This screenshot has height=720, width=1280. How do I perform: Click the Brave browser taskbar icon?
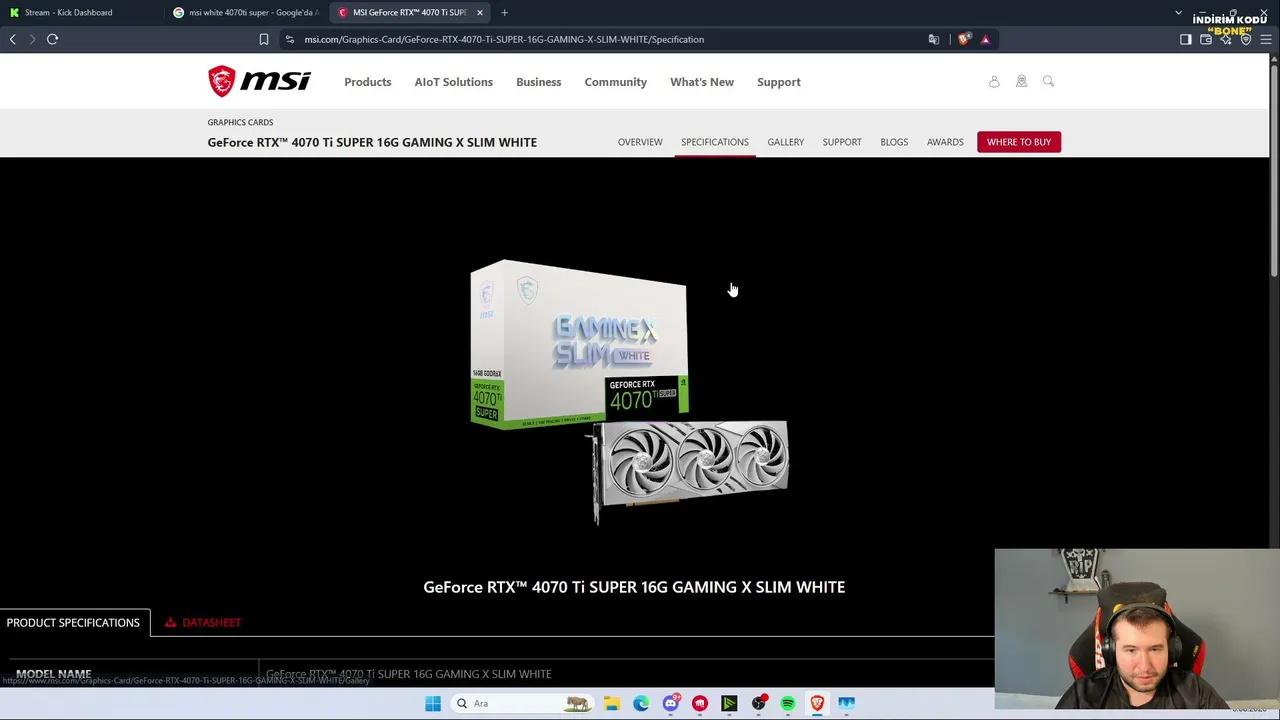click(x=817, y=703)
